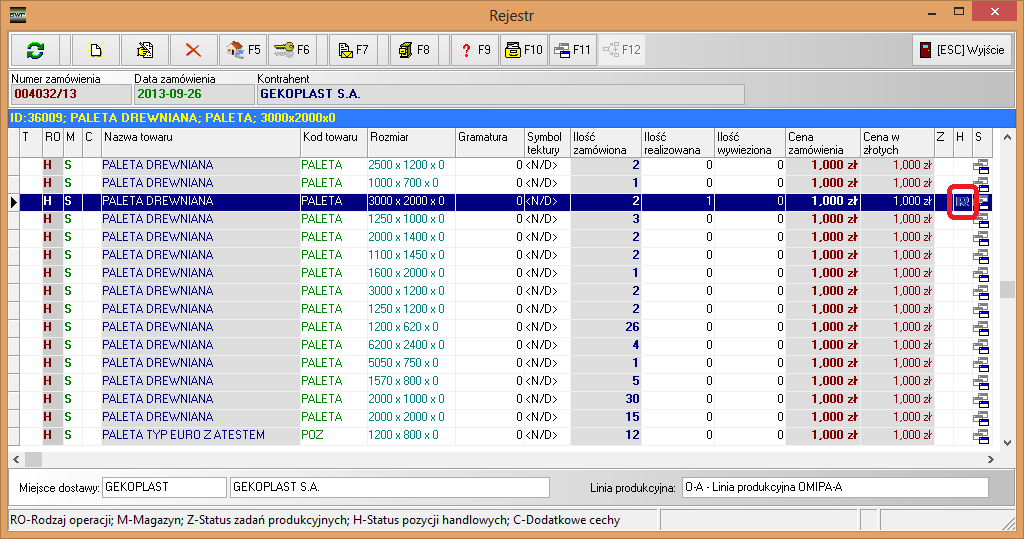
Task: Click the Kontrahent field showing GEKOPLAST S.A.
Action: (x=499, y=94)
